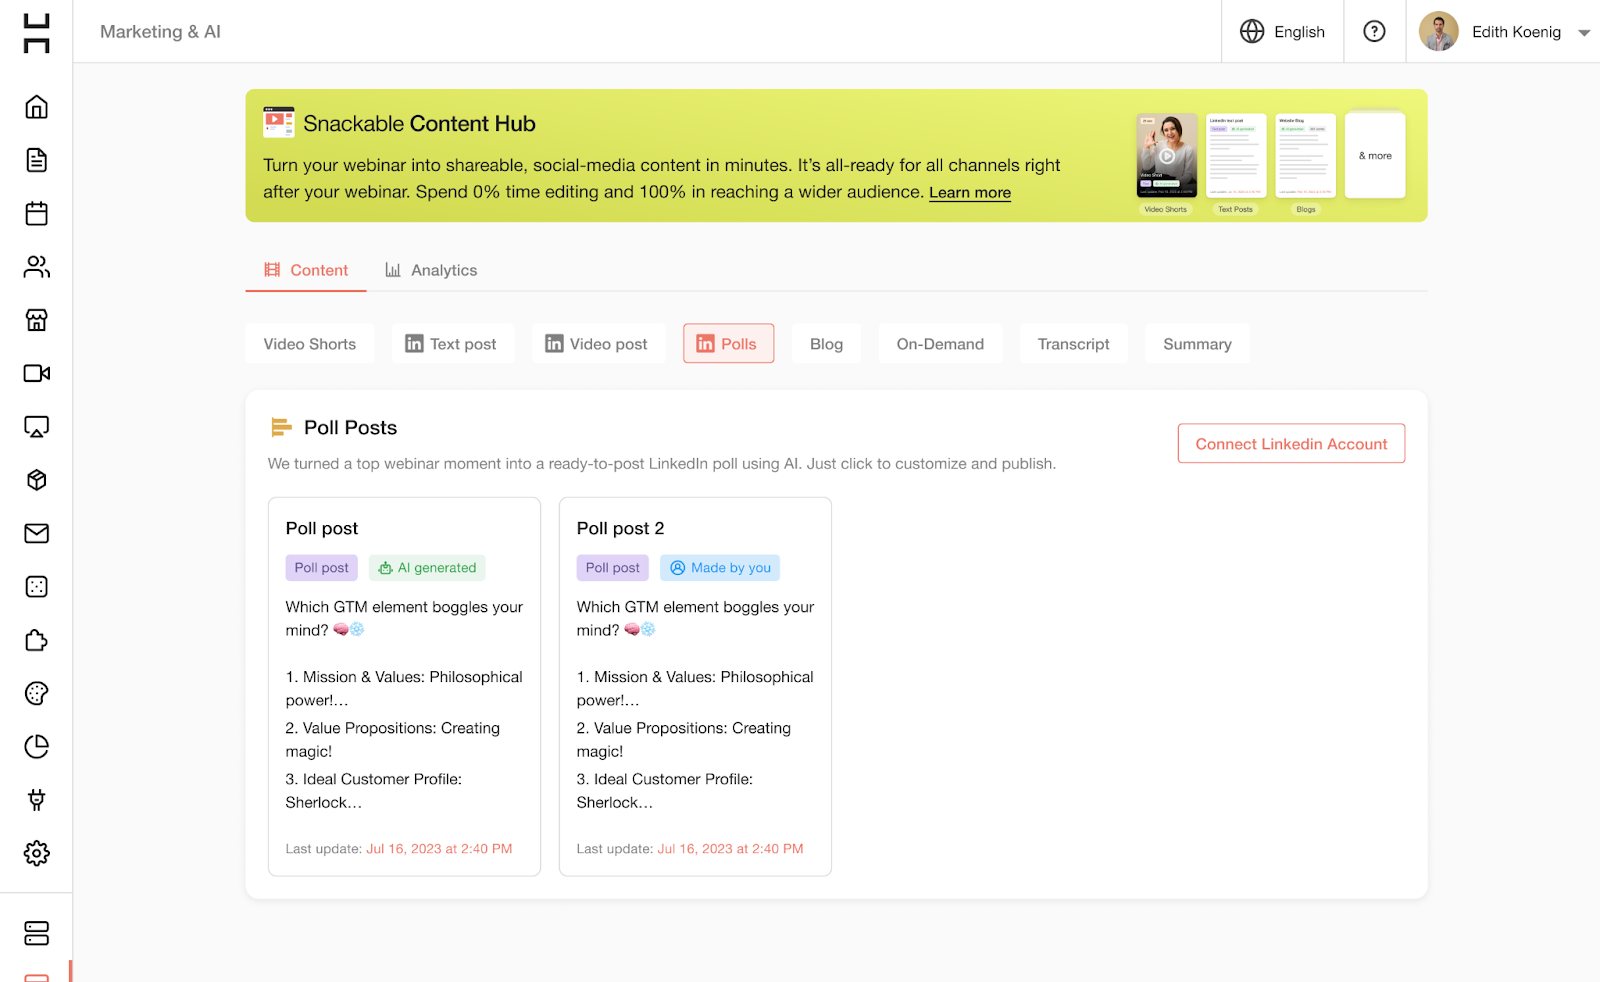Open the mail envelope sidebar icon
This screenshot has width=1600, height=982.
[x=36, y=533]
